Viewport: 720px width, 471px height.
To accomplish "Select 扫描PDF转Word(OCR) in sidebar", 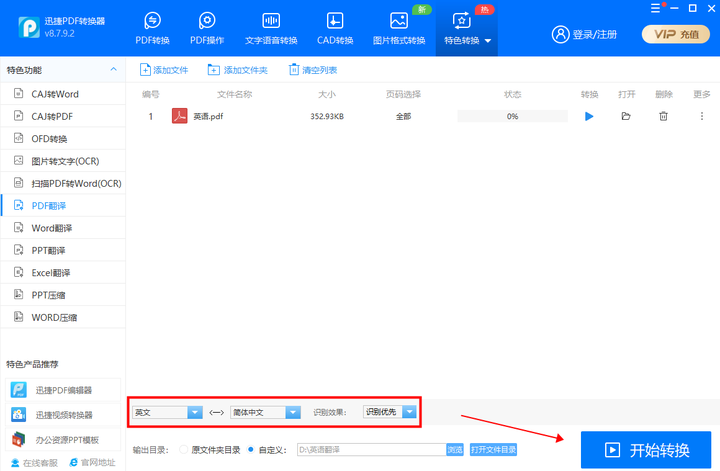I will pyautogui.click(x=63, y=183).
